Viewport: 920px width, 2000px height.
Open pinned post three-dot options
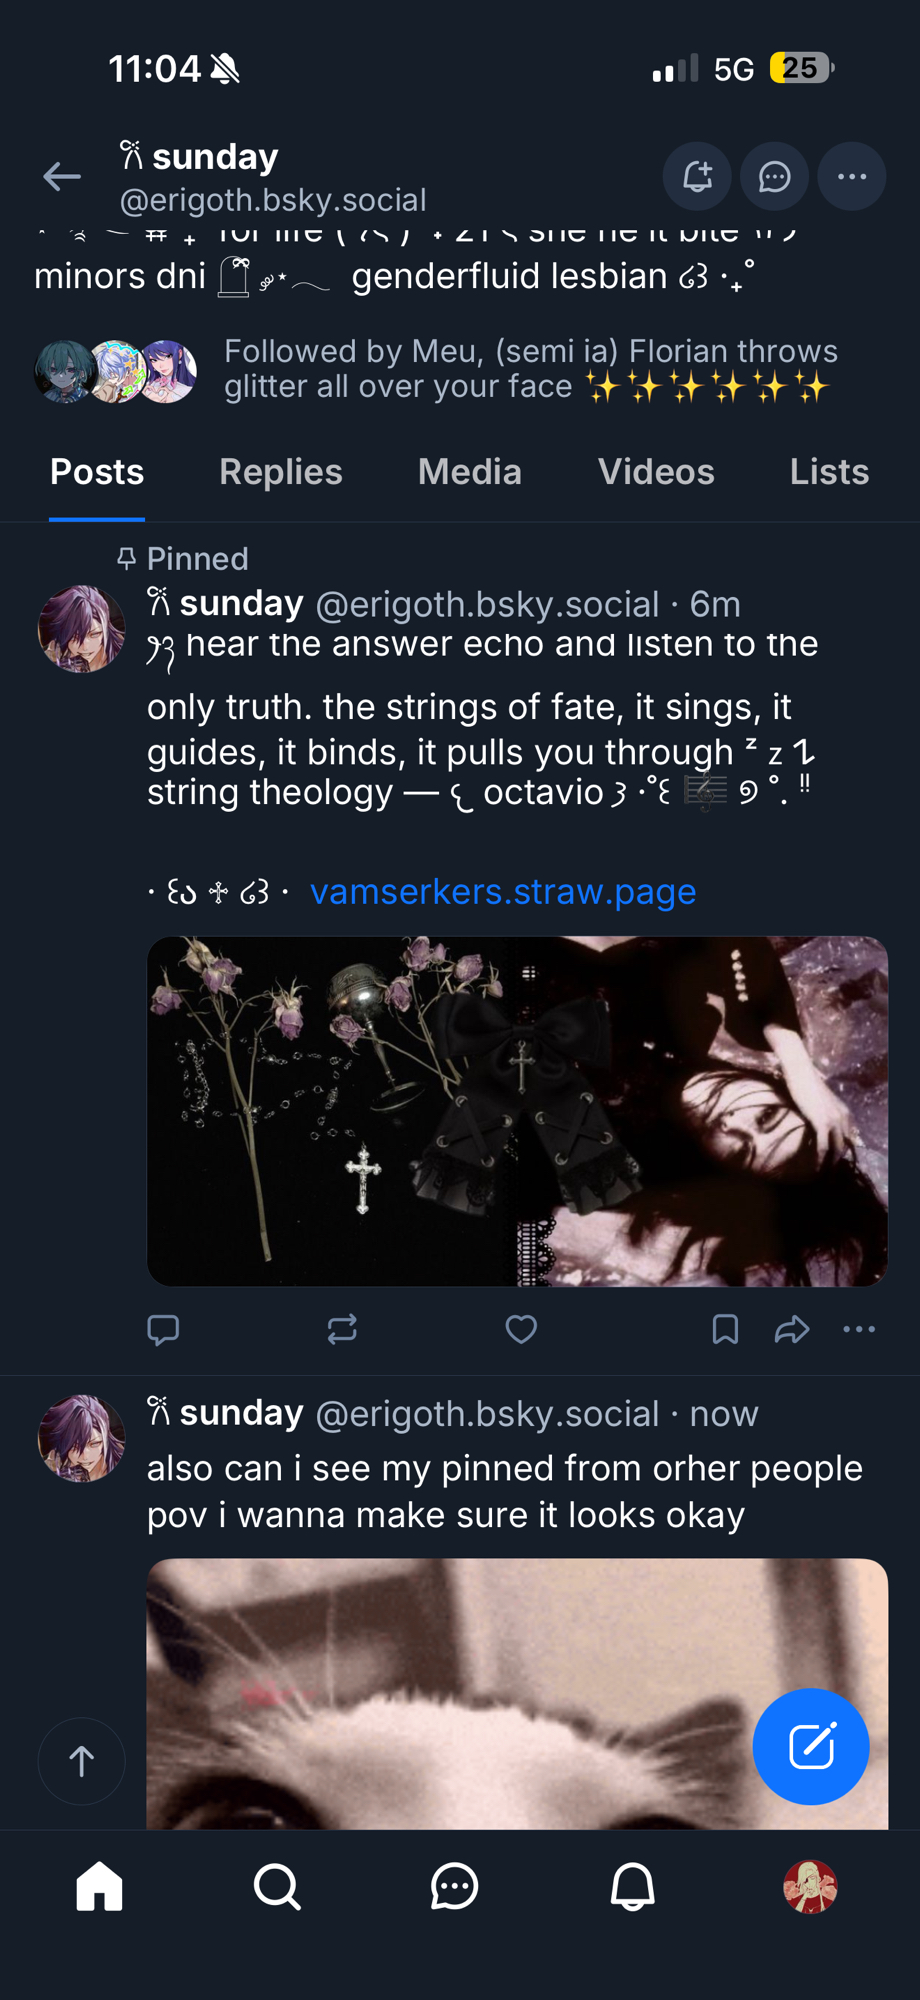pyautogui.click(x=858, y=1329)
